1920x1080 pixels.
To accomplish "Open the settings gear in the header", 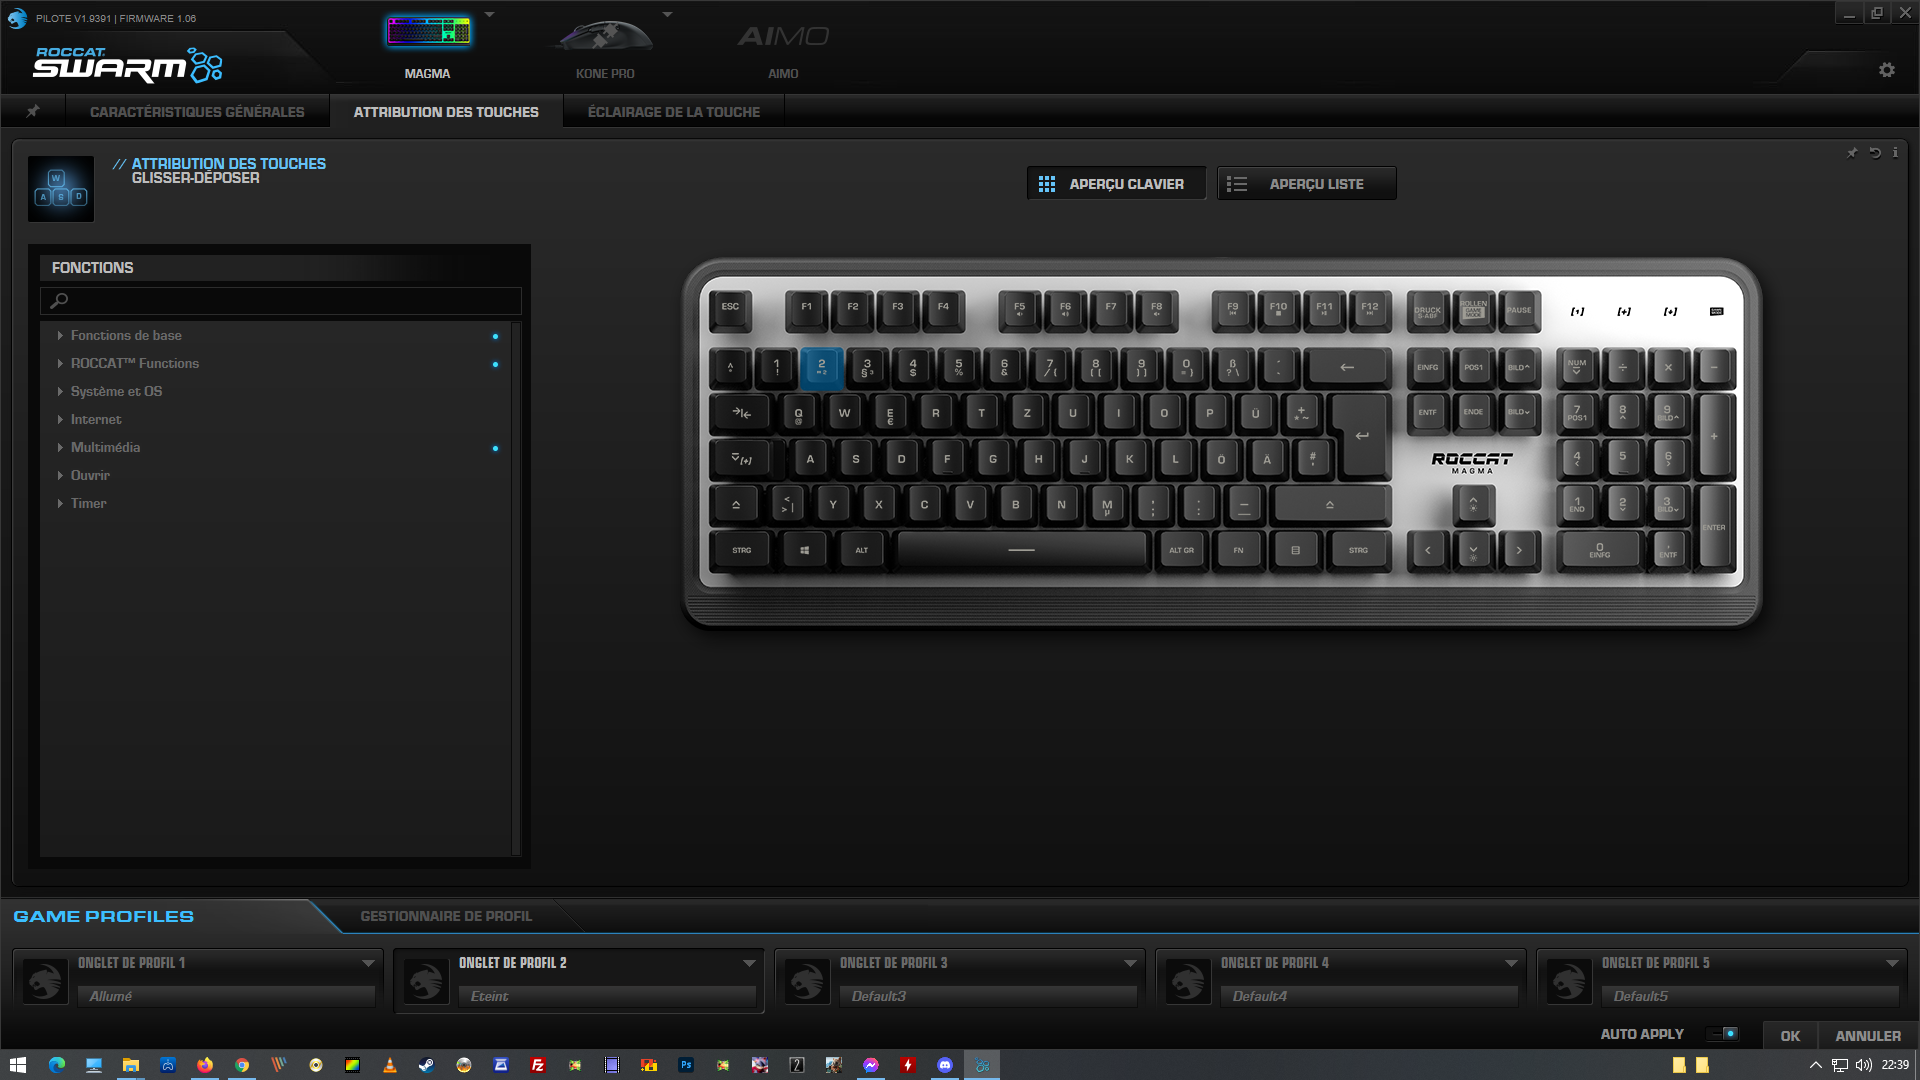I will coord(1886,70).
